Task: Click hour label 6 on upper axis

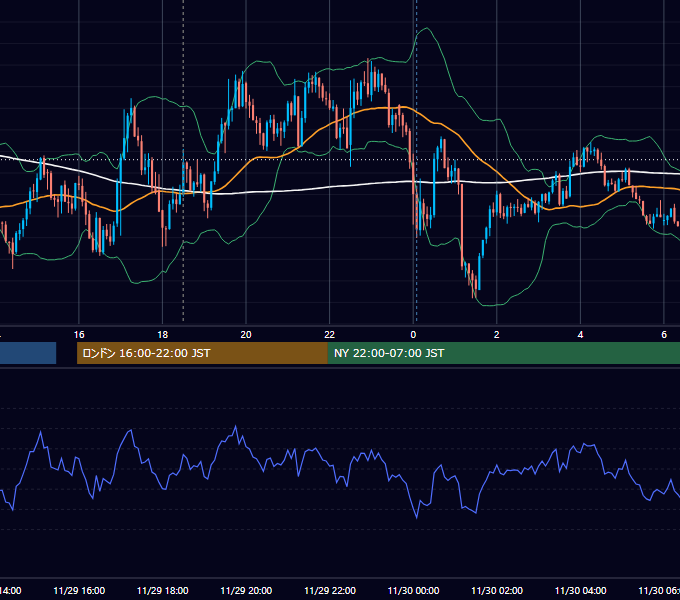Action: click(664, 335)
